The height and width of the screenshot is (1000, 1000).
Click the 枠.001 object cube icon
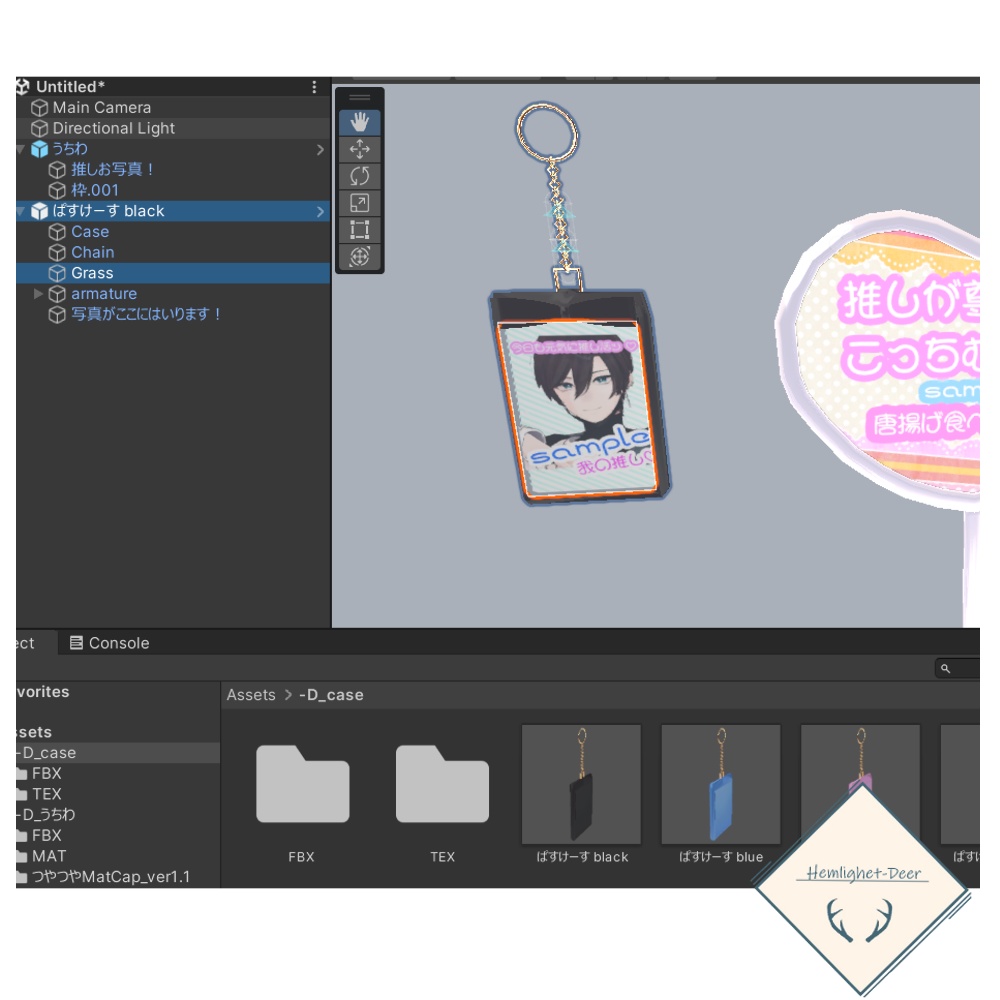(x=57, y=190)
